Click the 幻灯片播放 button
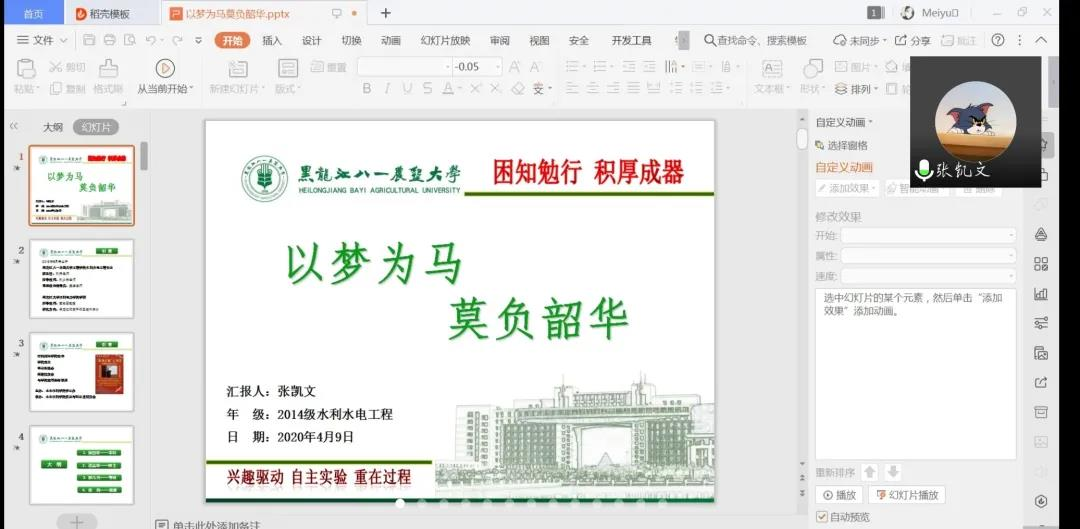The width and height of the screenshot is (1080, 529). [x=905, y=495]
